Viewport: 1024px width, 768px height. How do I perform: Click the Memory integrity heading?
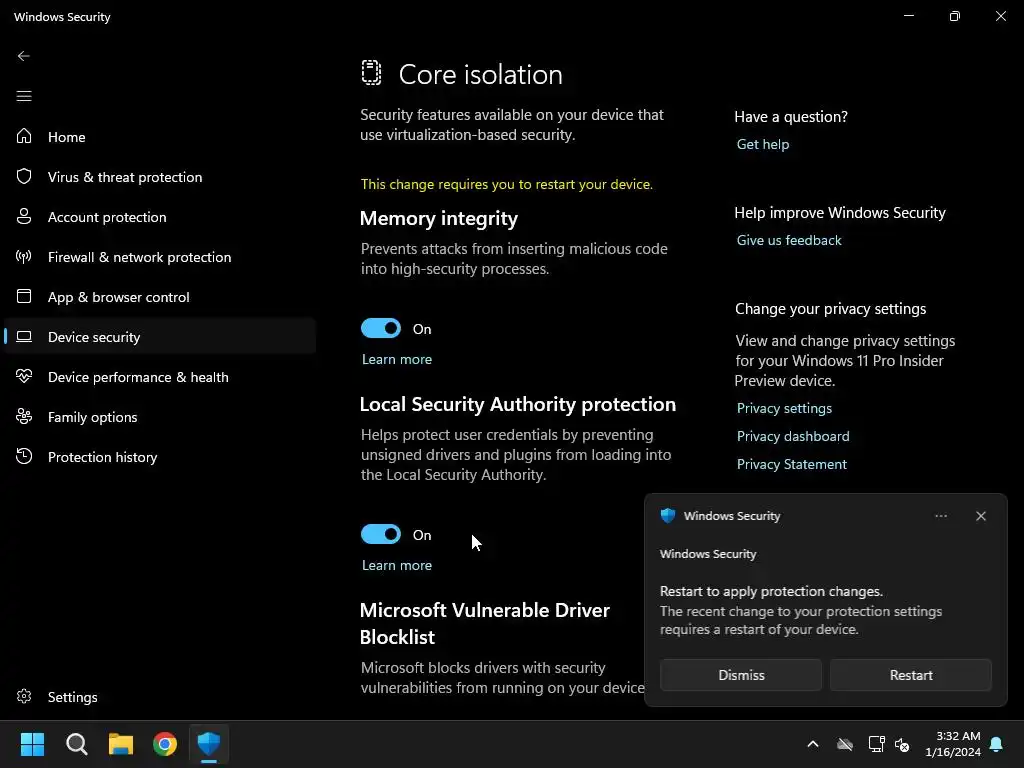[439, 218]
